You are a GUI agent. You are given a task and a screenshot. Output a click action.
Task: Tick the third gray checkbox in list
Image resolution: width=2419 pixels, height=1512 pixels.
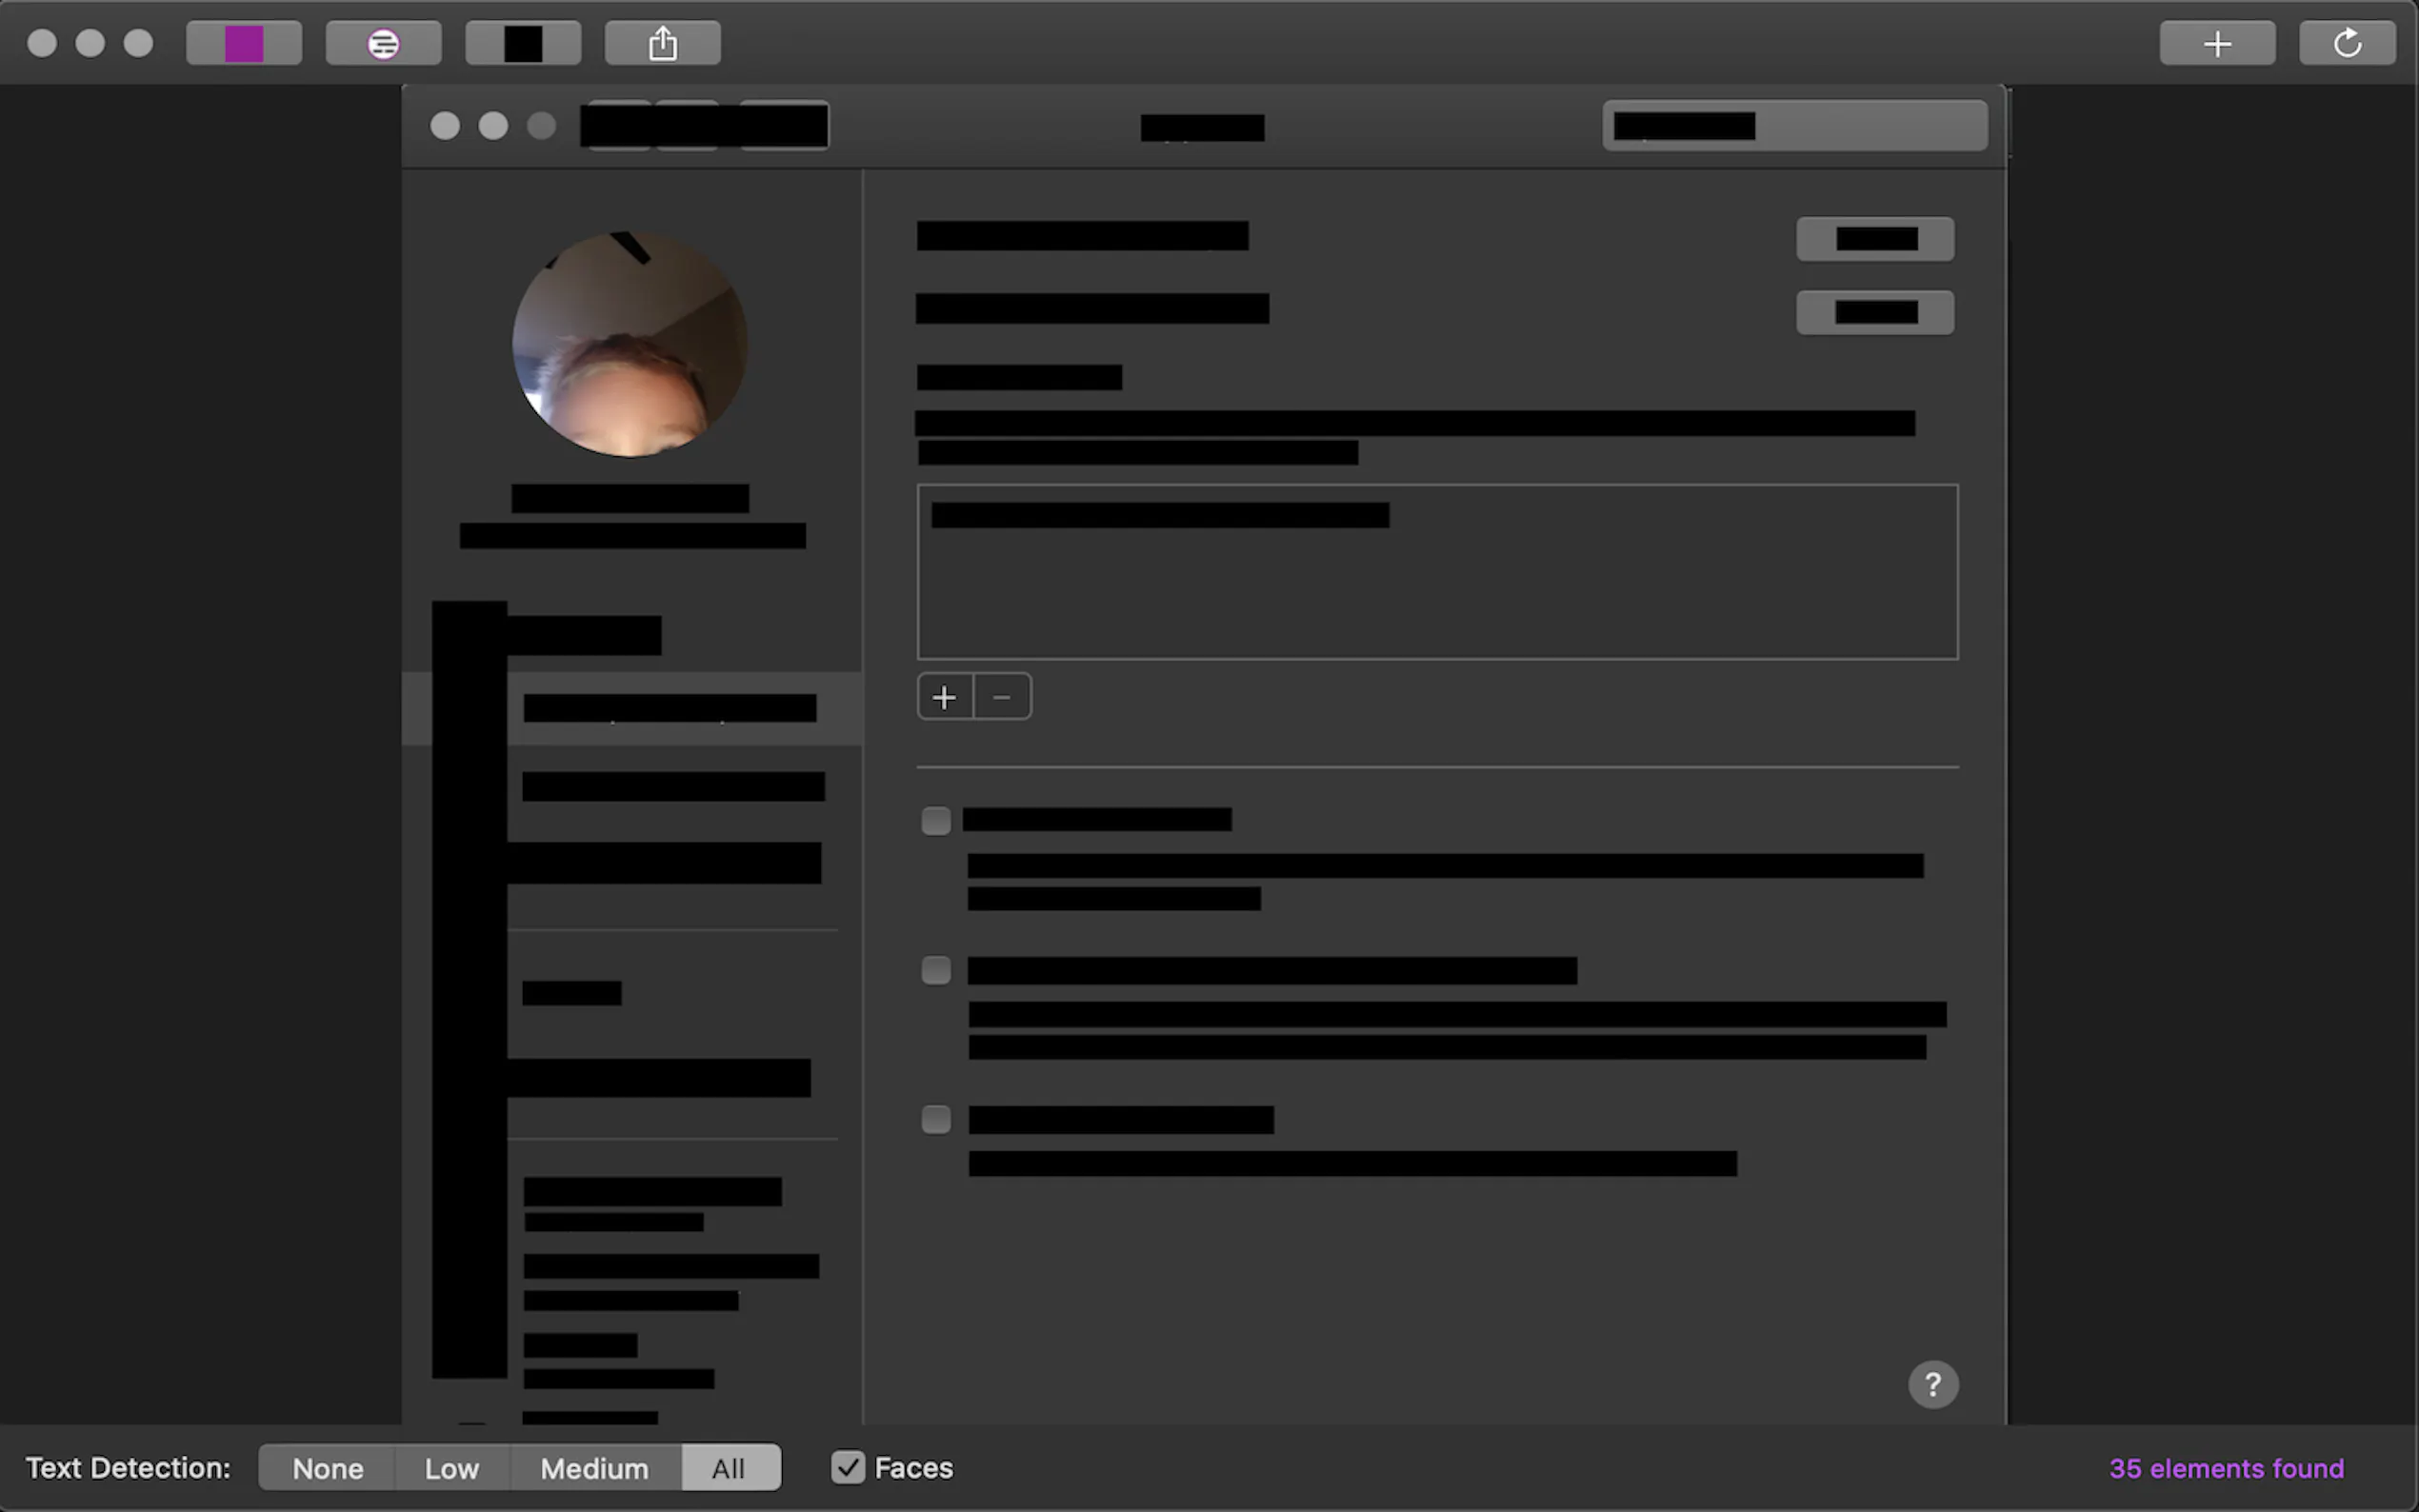point(936,1119)
